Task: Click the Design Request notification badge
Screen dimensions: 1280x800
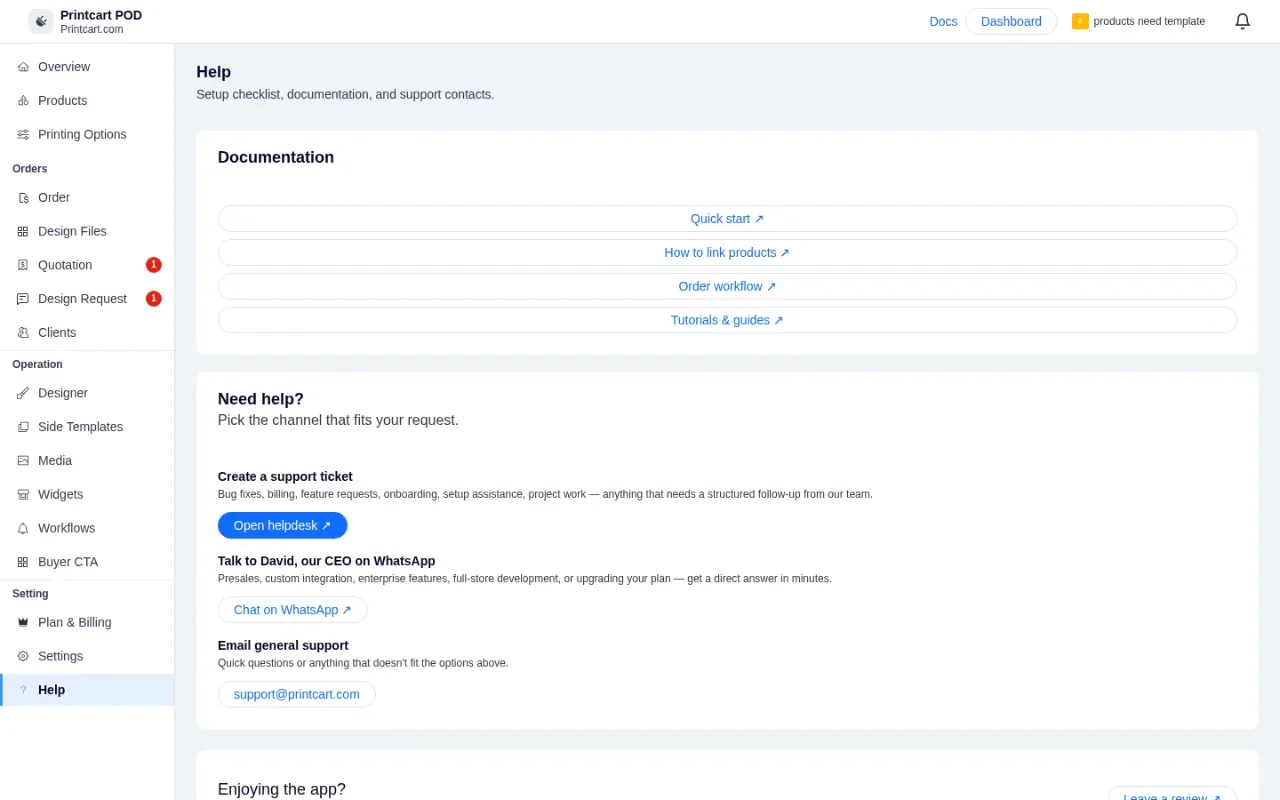Action: 154,299
